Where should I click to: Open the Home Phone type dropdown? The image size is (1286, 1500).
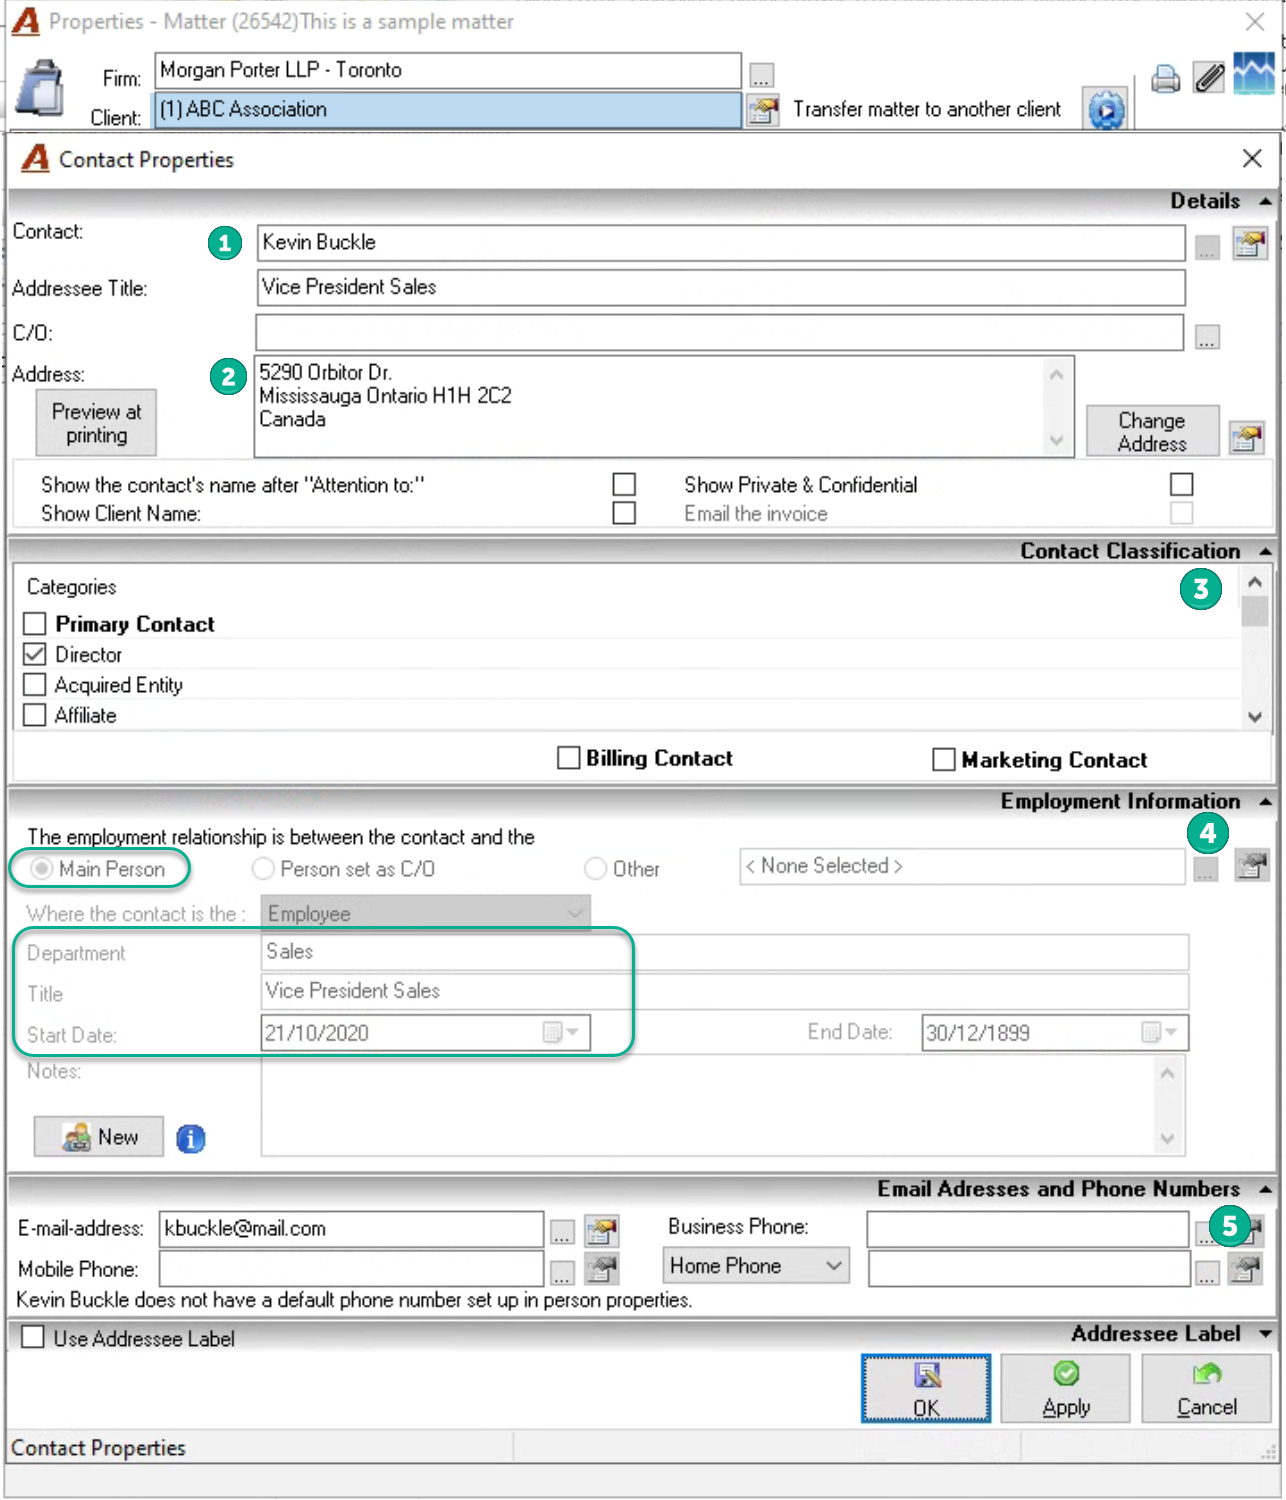coord(834,1266)
